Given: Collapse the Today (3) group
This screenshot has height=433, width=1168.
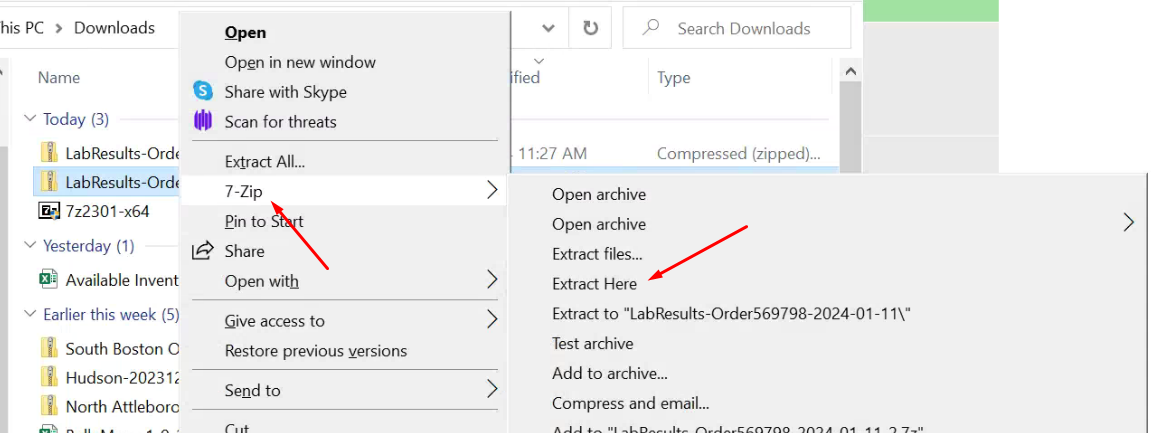Looking at the screenshot, I should [30, 120].
